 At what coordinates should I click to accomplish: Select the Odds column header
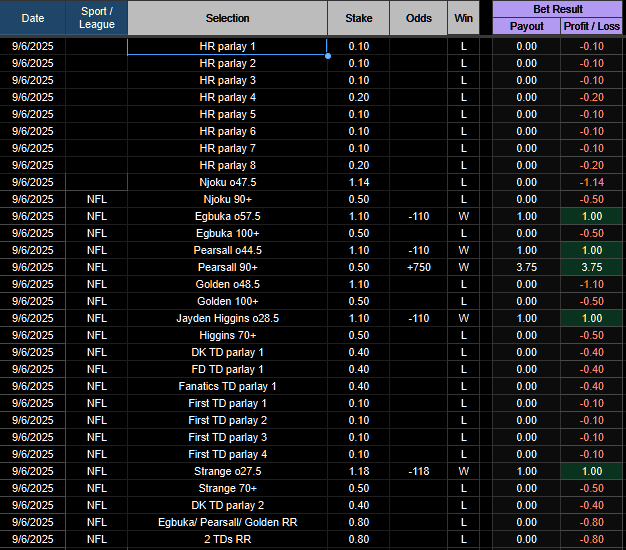tap(418, 18)
